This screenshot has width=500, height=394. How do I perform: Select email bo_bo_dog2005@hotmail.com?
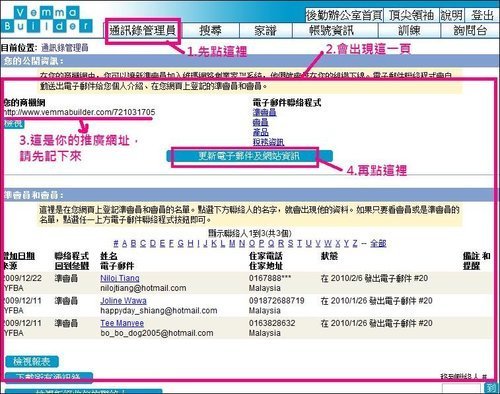click(157, 333)
